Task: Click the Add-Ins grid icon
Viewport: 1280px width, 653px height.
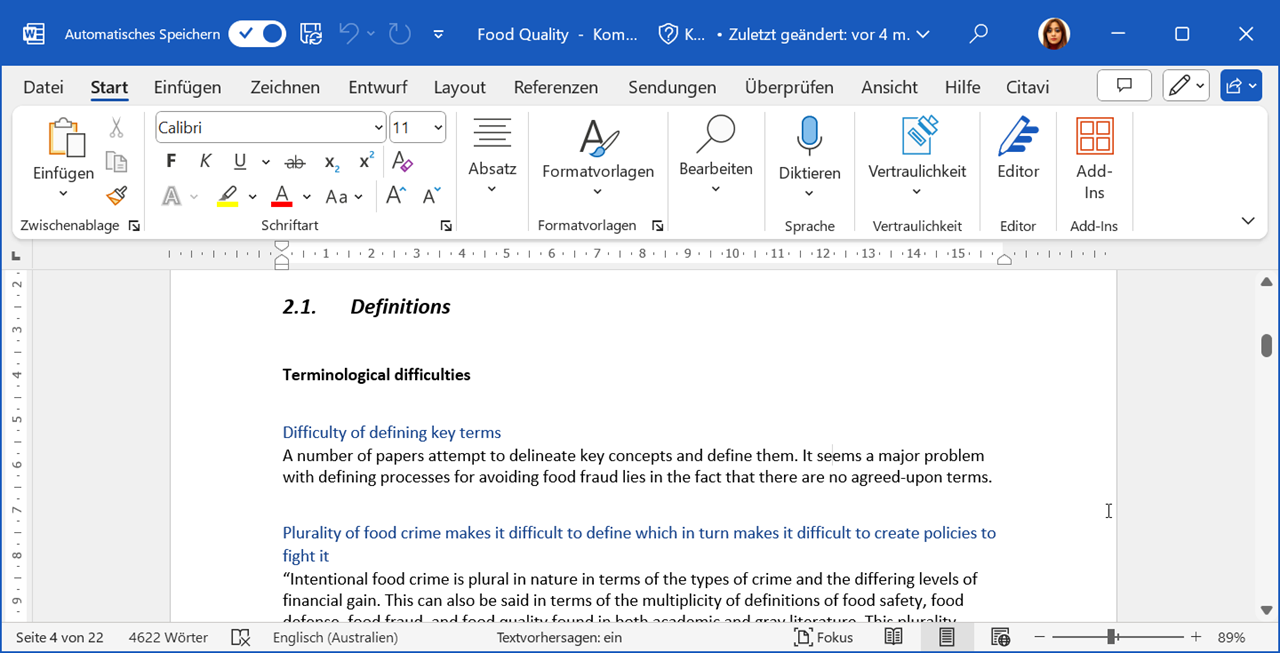Action: [1094, 137]
